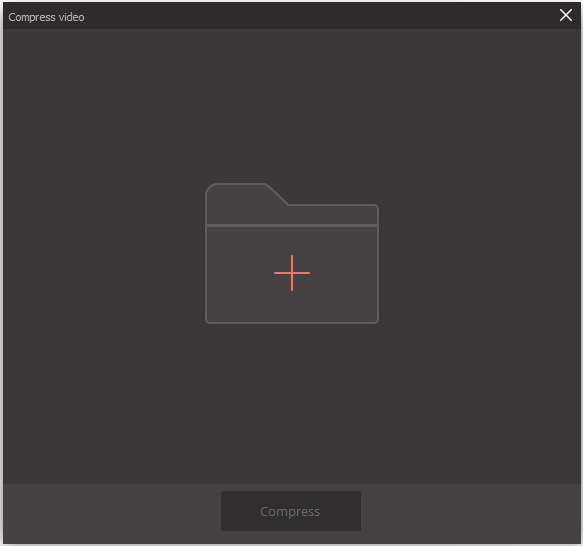The height and width of the screenshot is (546, 583).
Task: Click the red plus sign inside folder
Action: (x=292, y=273)
